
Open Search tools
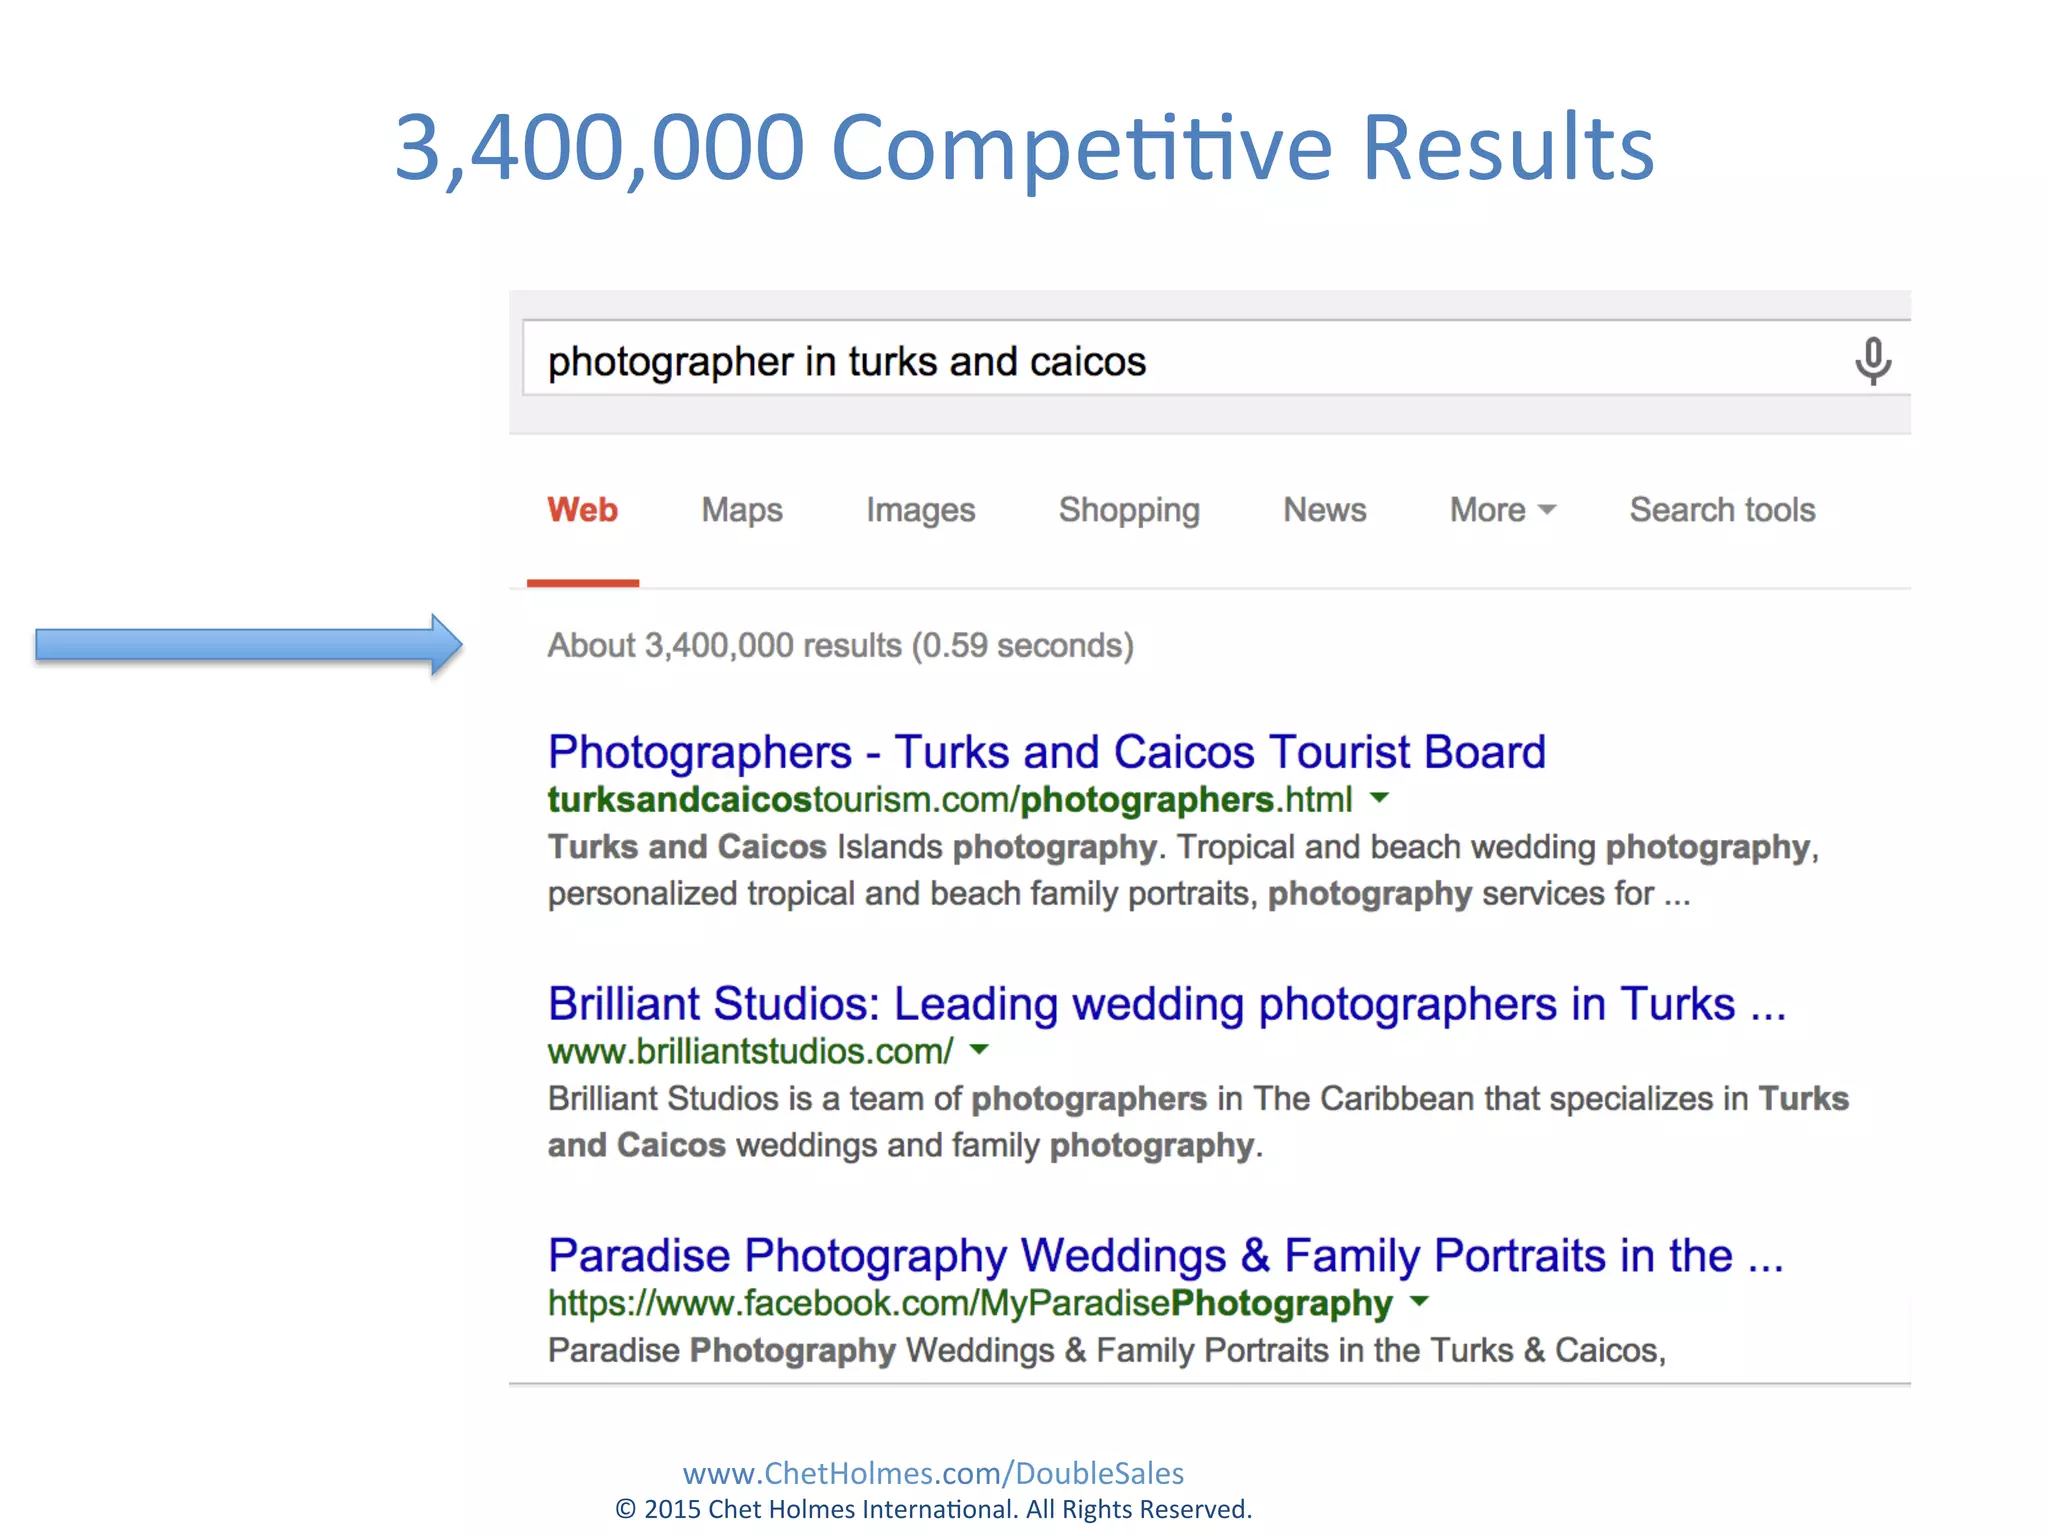coord(1722,510)
